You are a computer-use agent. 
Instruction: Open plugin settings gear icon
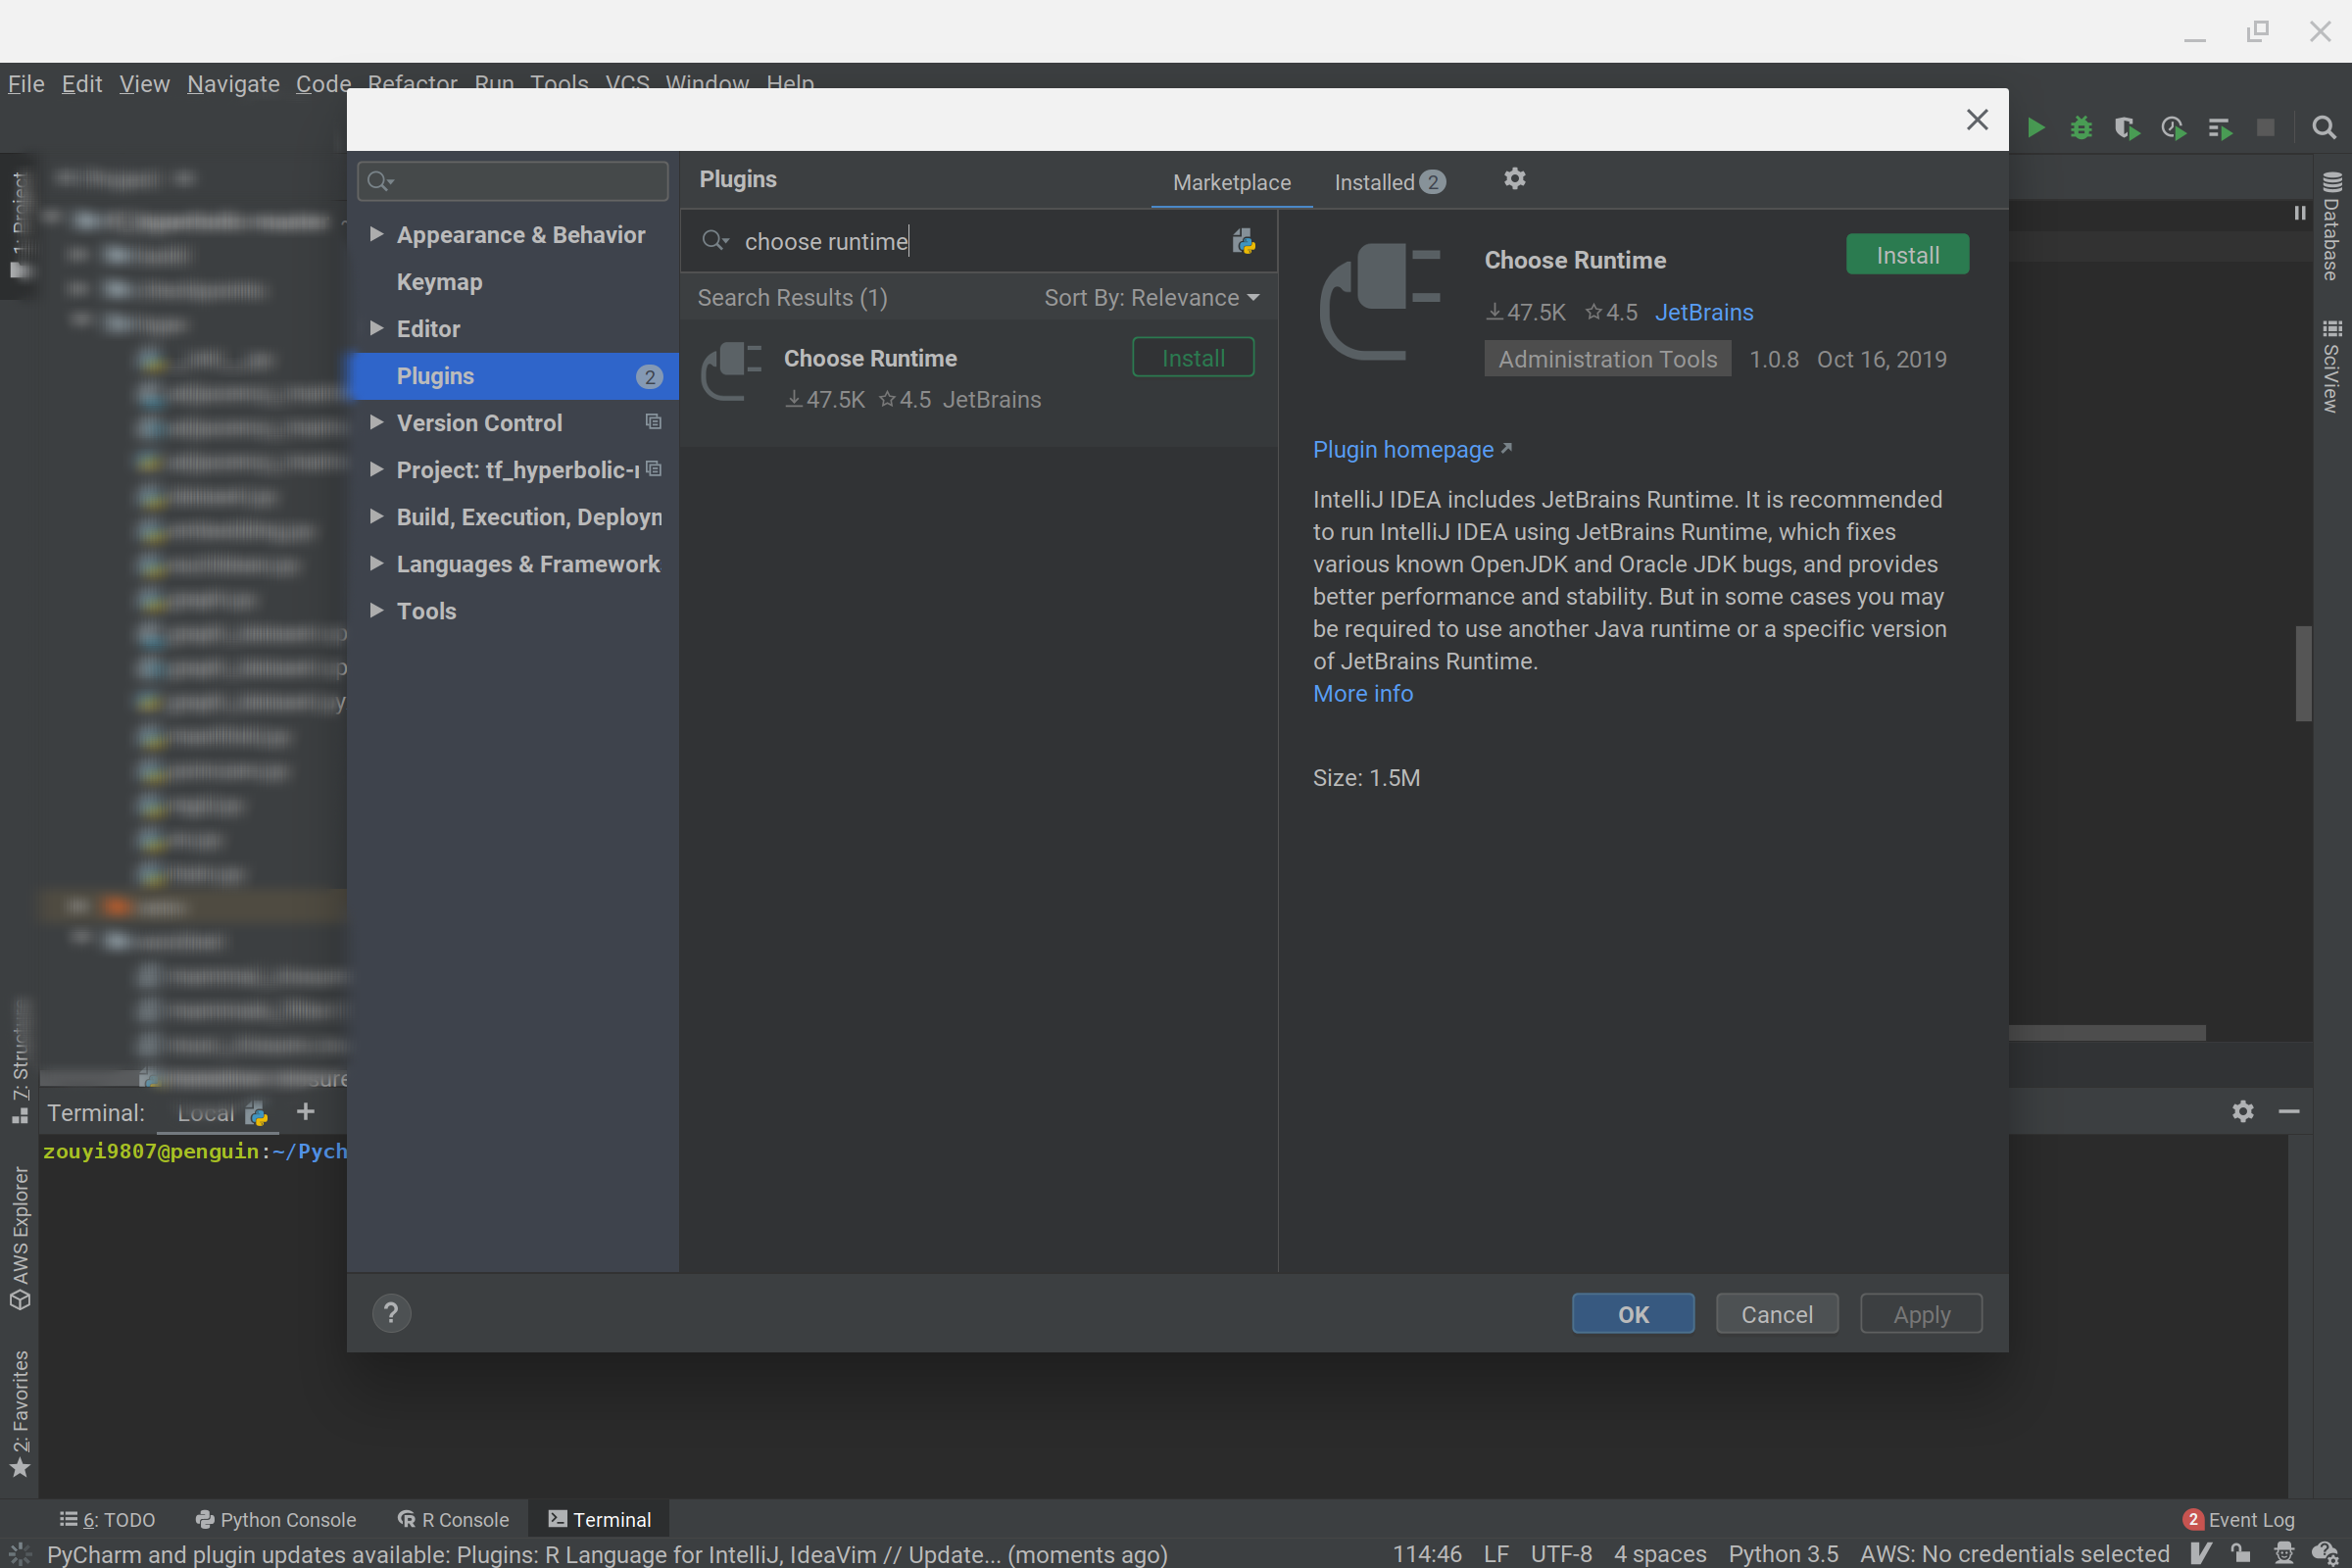click(x=1514, y=179)
